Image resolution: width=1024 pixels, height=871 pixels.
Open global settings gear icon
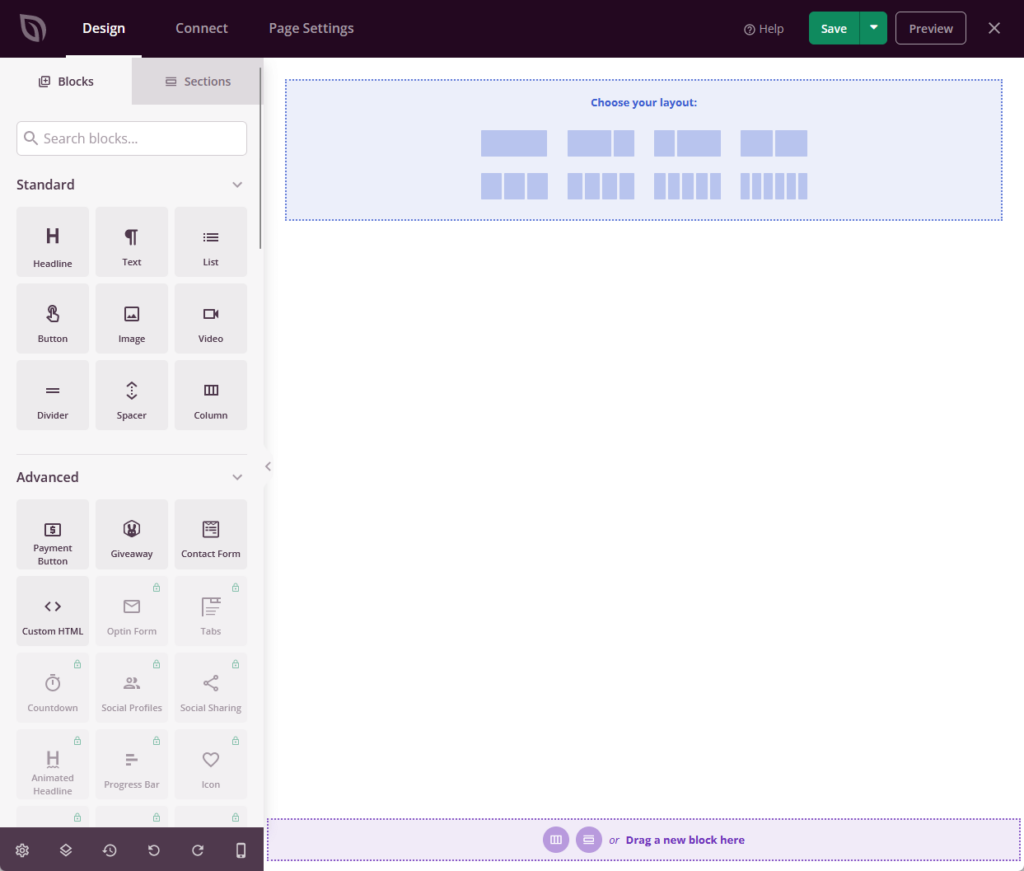(x=22, y=850)
